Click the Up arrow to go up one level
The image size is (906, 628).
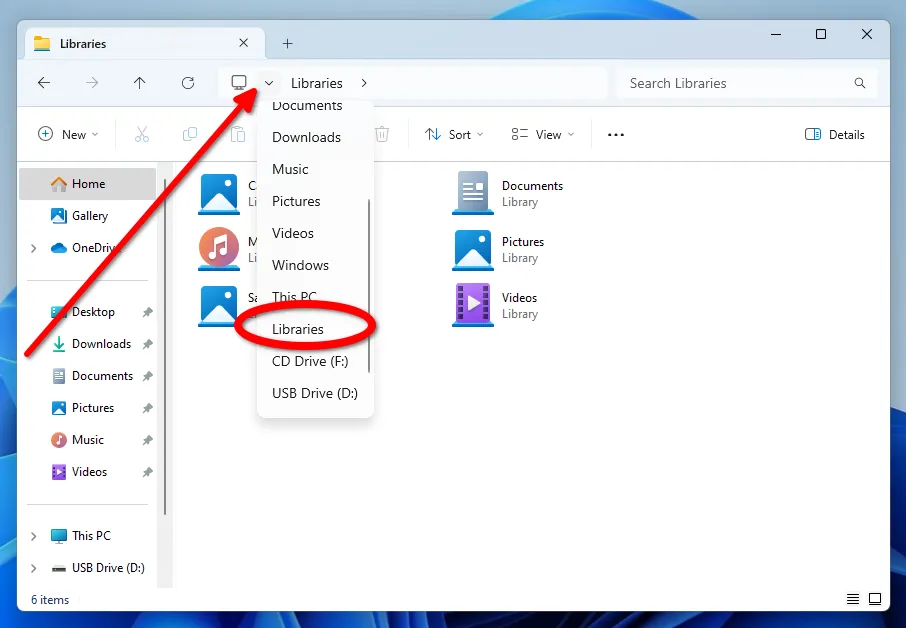coord(139,83)
